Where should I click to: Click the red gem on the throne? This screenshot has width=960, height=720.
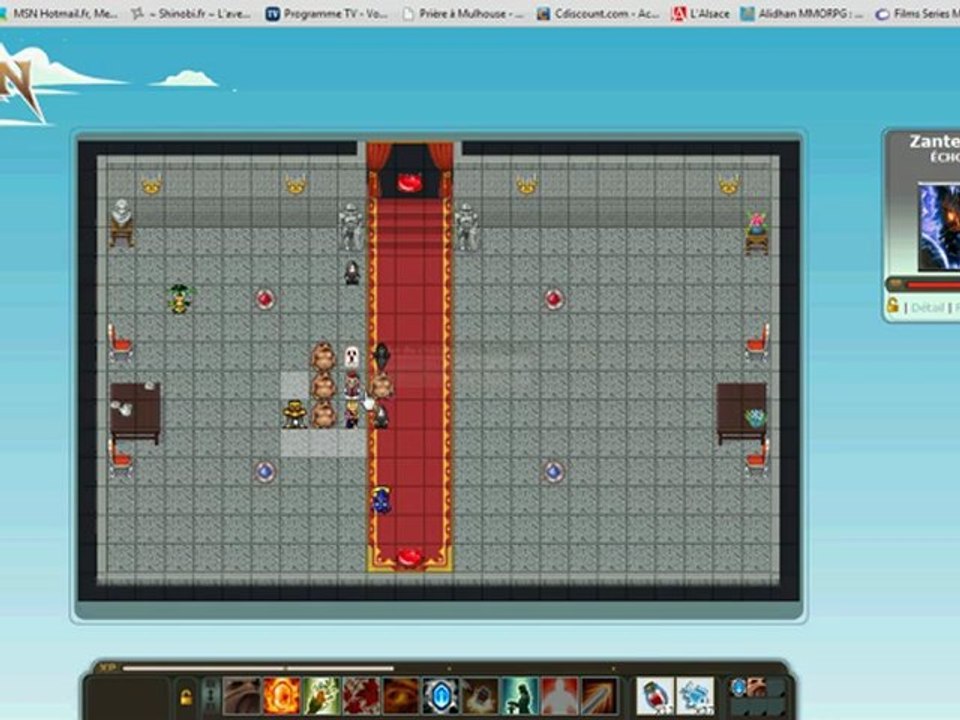click(x=410, y=182)
